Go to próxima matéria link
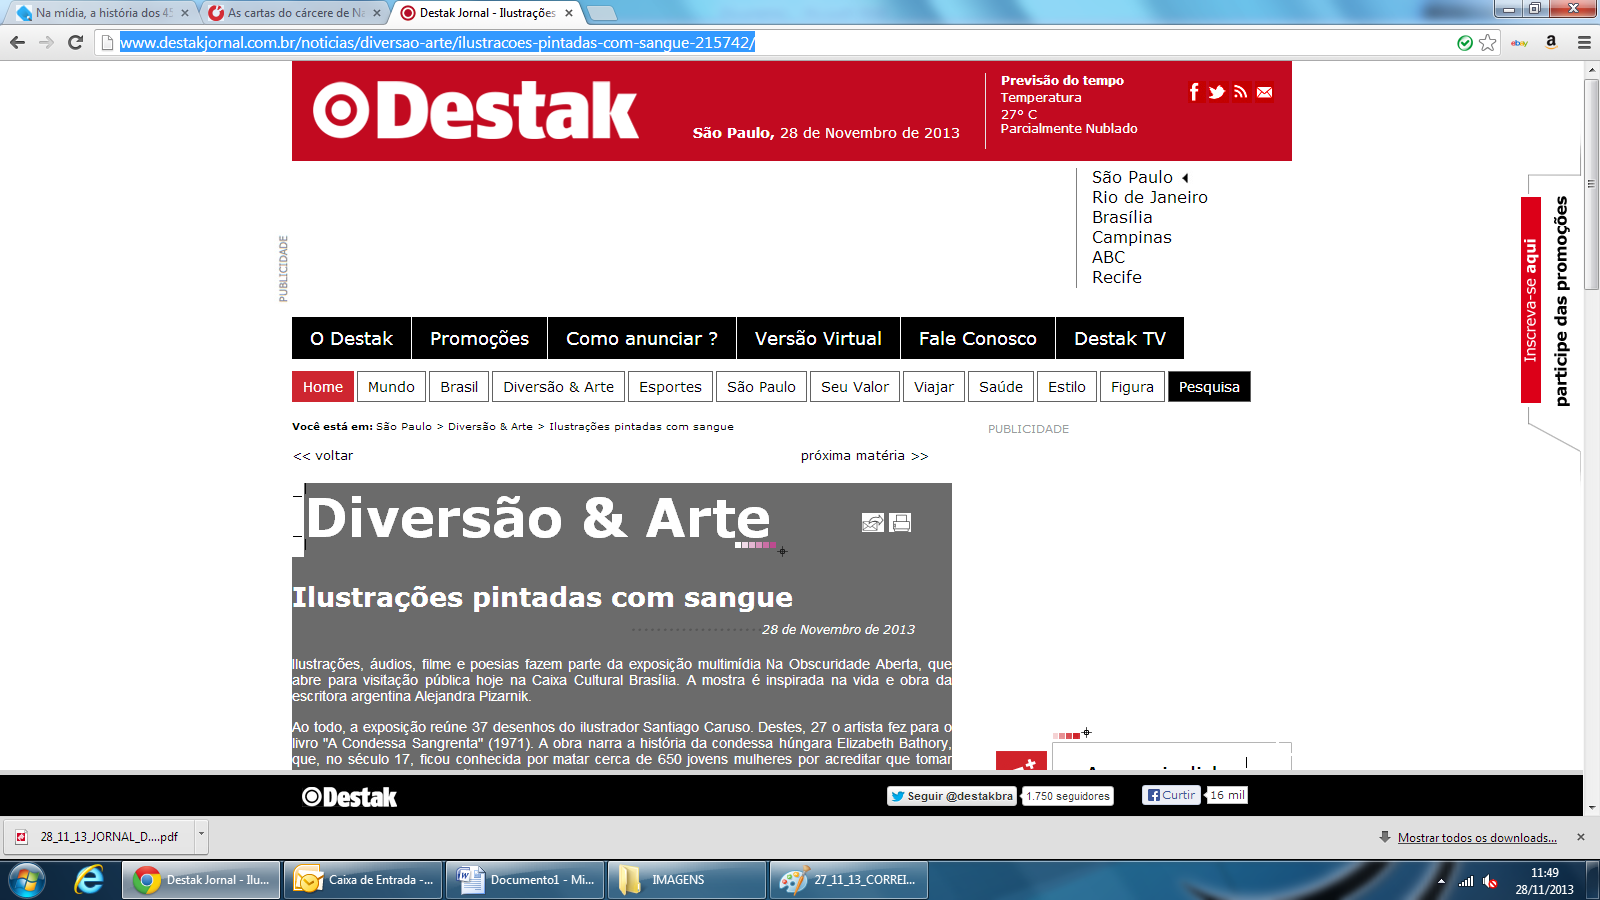Screen dimensions: 1600x900 864,455
